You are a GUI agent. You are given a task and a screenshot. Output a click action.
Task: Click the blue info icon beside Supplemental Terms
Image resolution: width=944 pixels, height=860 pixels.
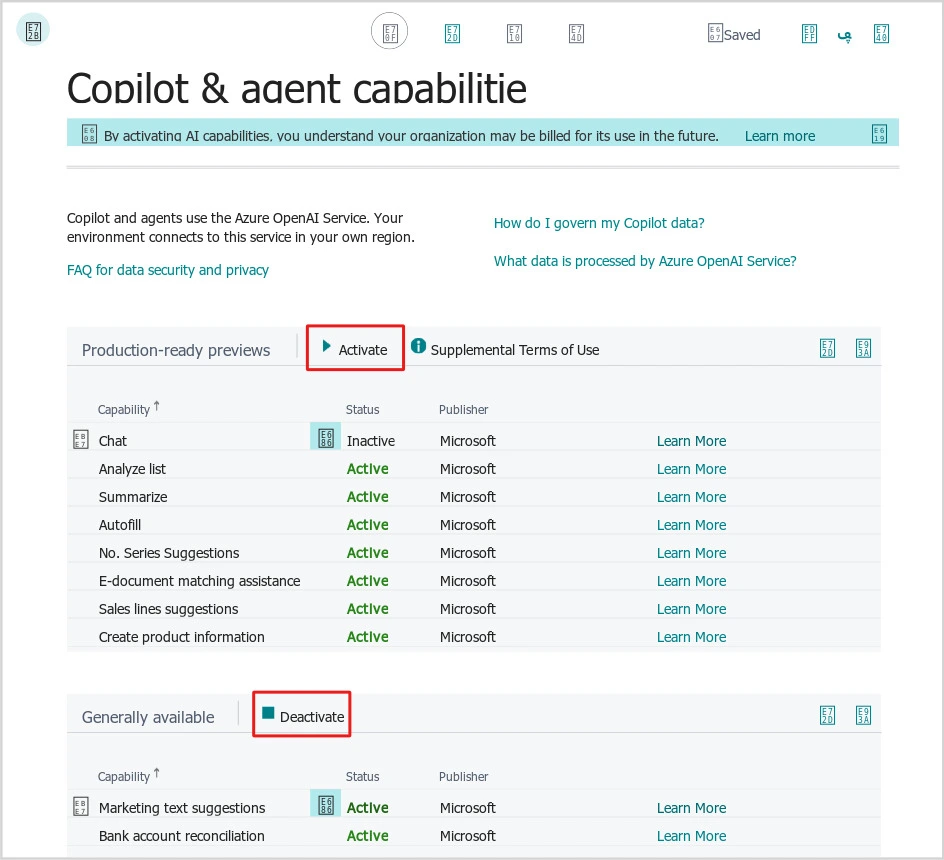418,346
